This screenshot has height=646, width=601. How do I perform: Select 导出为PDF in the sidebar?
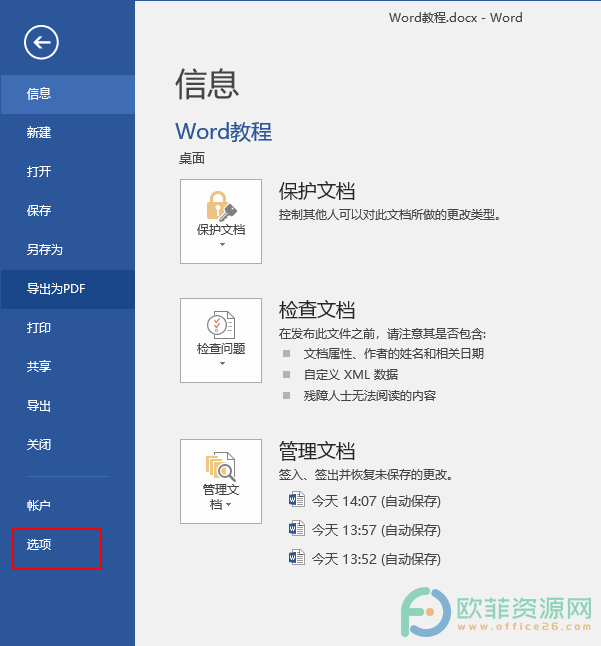[x=68, y=289]
